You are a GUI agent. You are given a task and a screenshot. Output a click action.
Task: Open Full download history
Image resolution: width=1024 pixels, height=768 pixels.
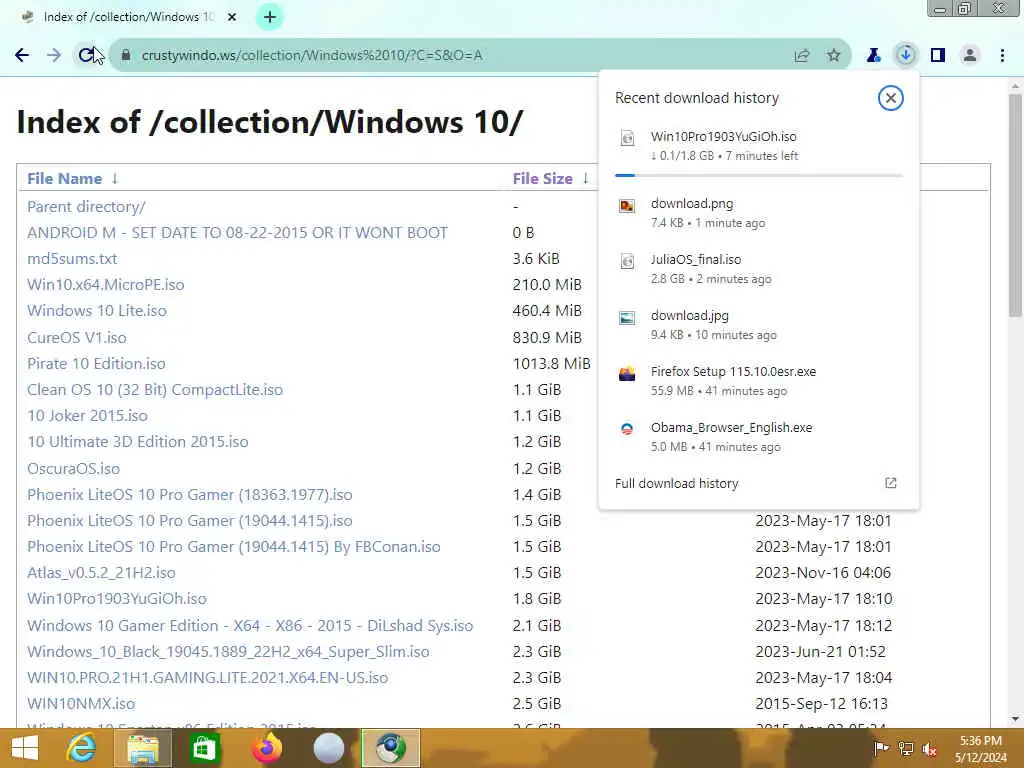pyautogui.click(x=677, y=483)
